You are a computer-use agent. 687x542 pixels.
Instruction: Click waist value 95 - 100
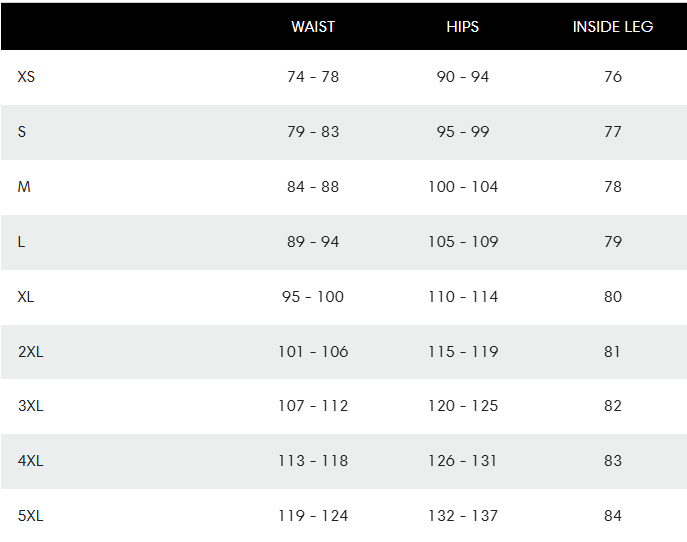pyautogui.click(x=313, y=297)
